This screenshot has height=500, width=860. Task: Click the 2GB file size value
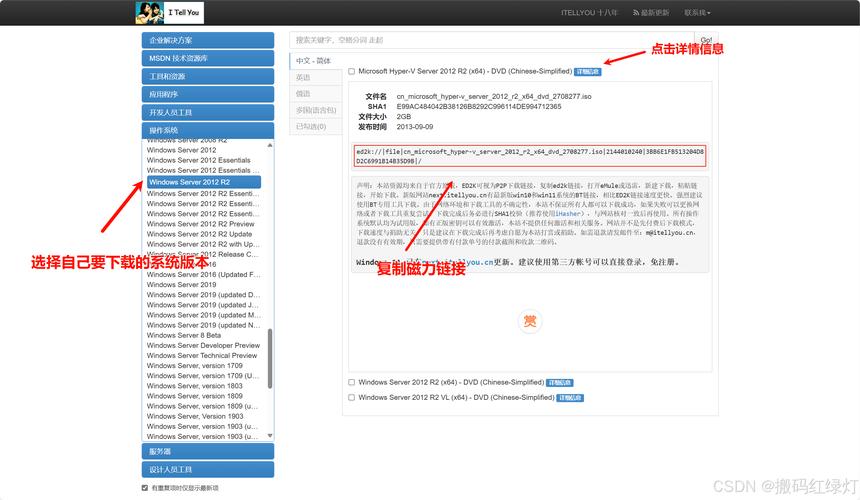(404, 117)
